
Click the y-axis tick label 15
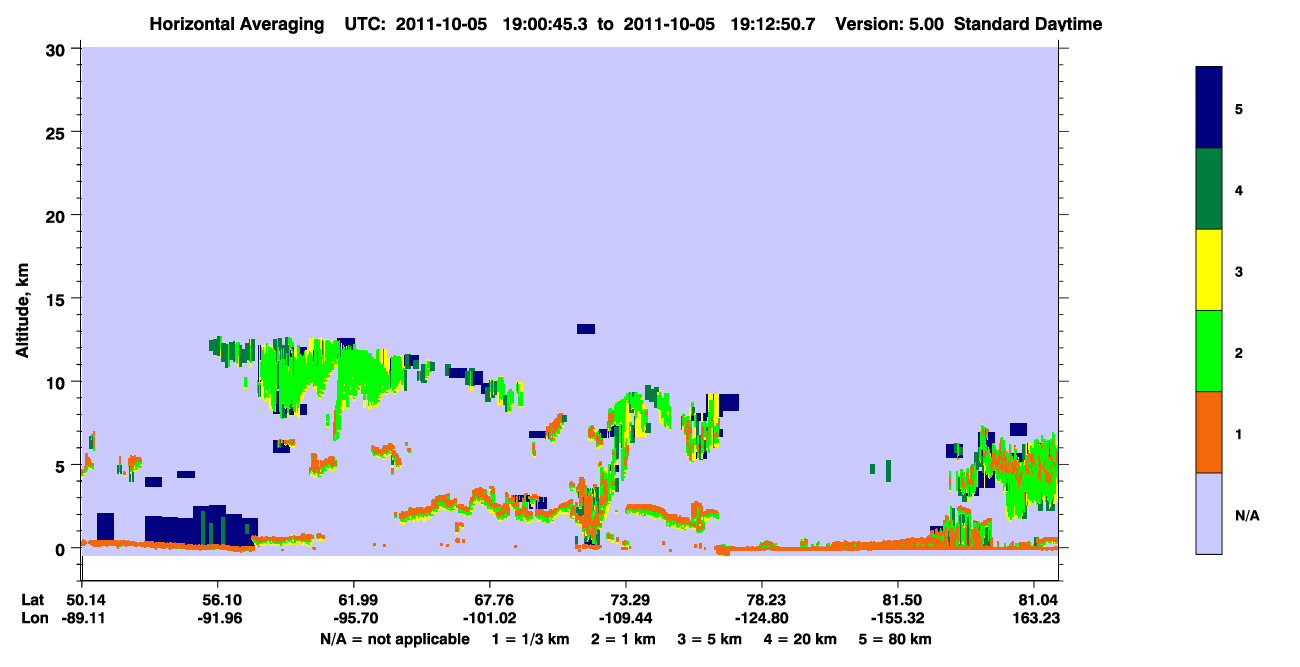point(57,299)
